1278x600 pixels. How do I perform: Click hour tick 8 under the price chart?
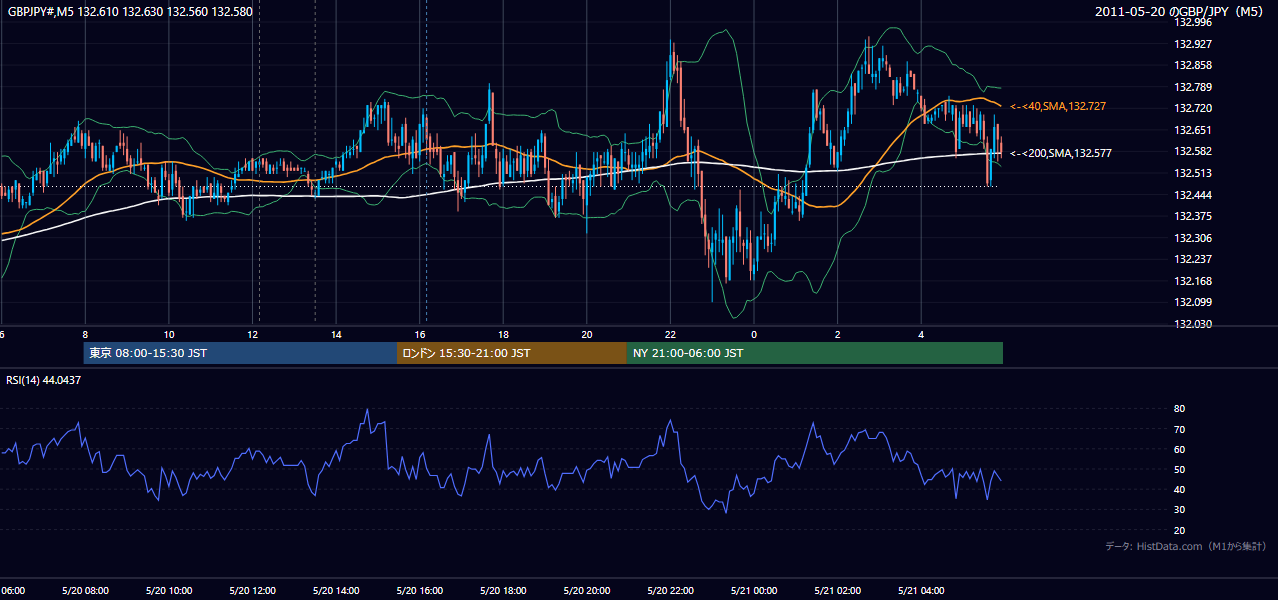click(85, 334)
